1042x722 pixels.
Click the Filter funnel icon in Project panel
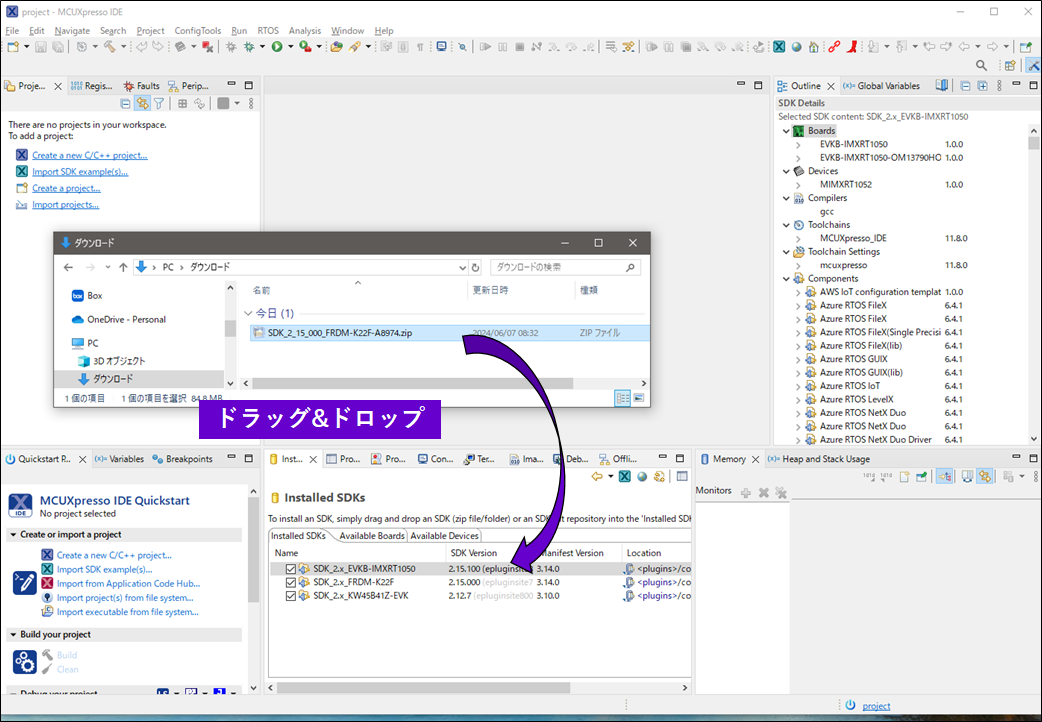pos(158,103)
